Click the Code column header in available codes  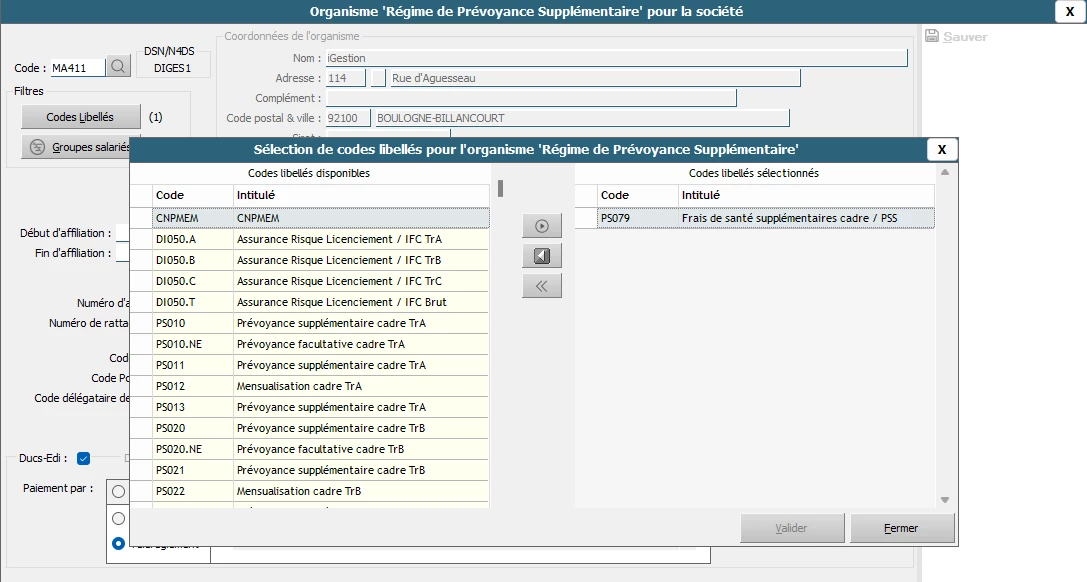tap(193, 195)
